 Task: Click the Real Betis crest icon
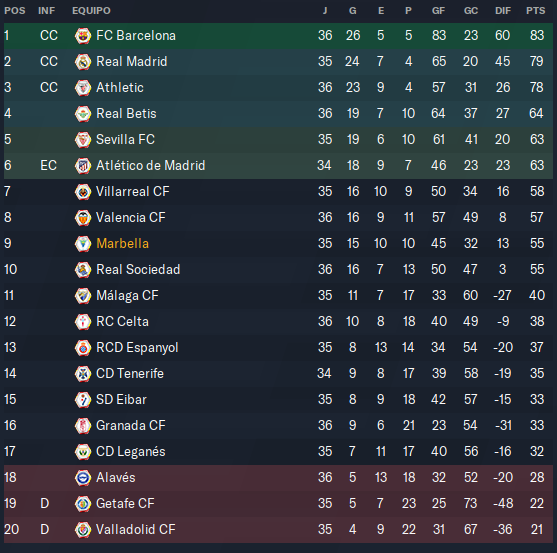(x=83, y=113)
